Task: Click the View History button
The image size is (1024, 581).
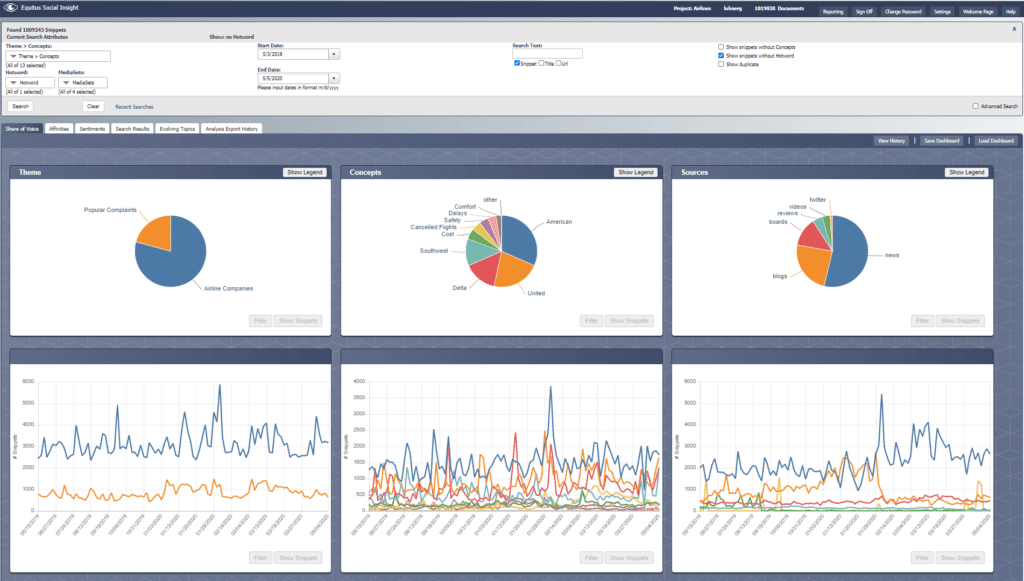Action: tap(891, 140)
